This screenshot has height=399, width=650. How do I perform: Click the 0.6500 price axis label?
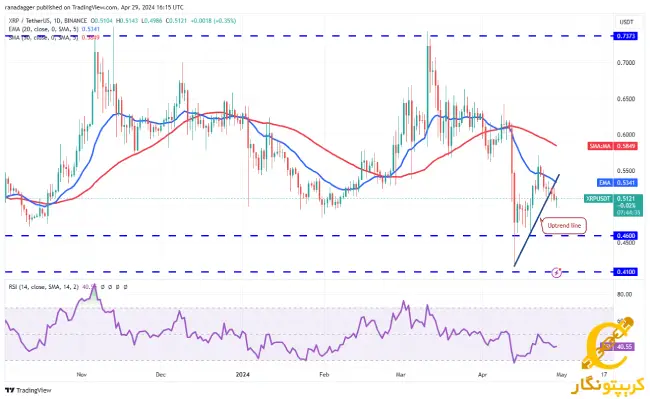pos(626,99)
